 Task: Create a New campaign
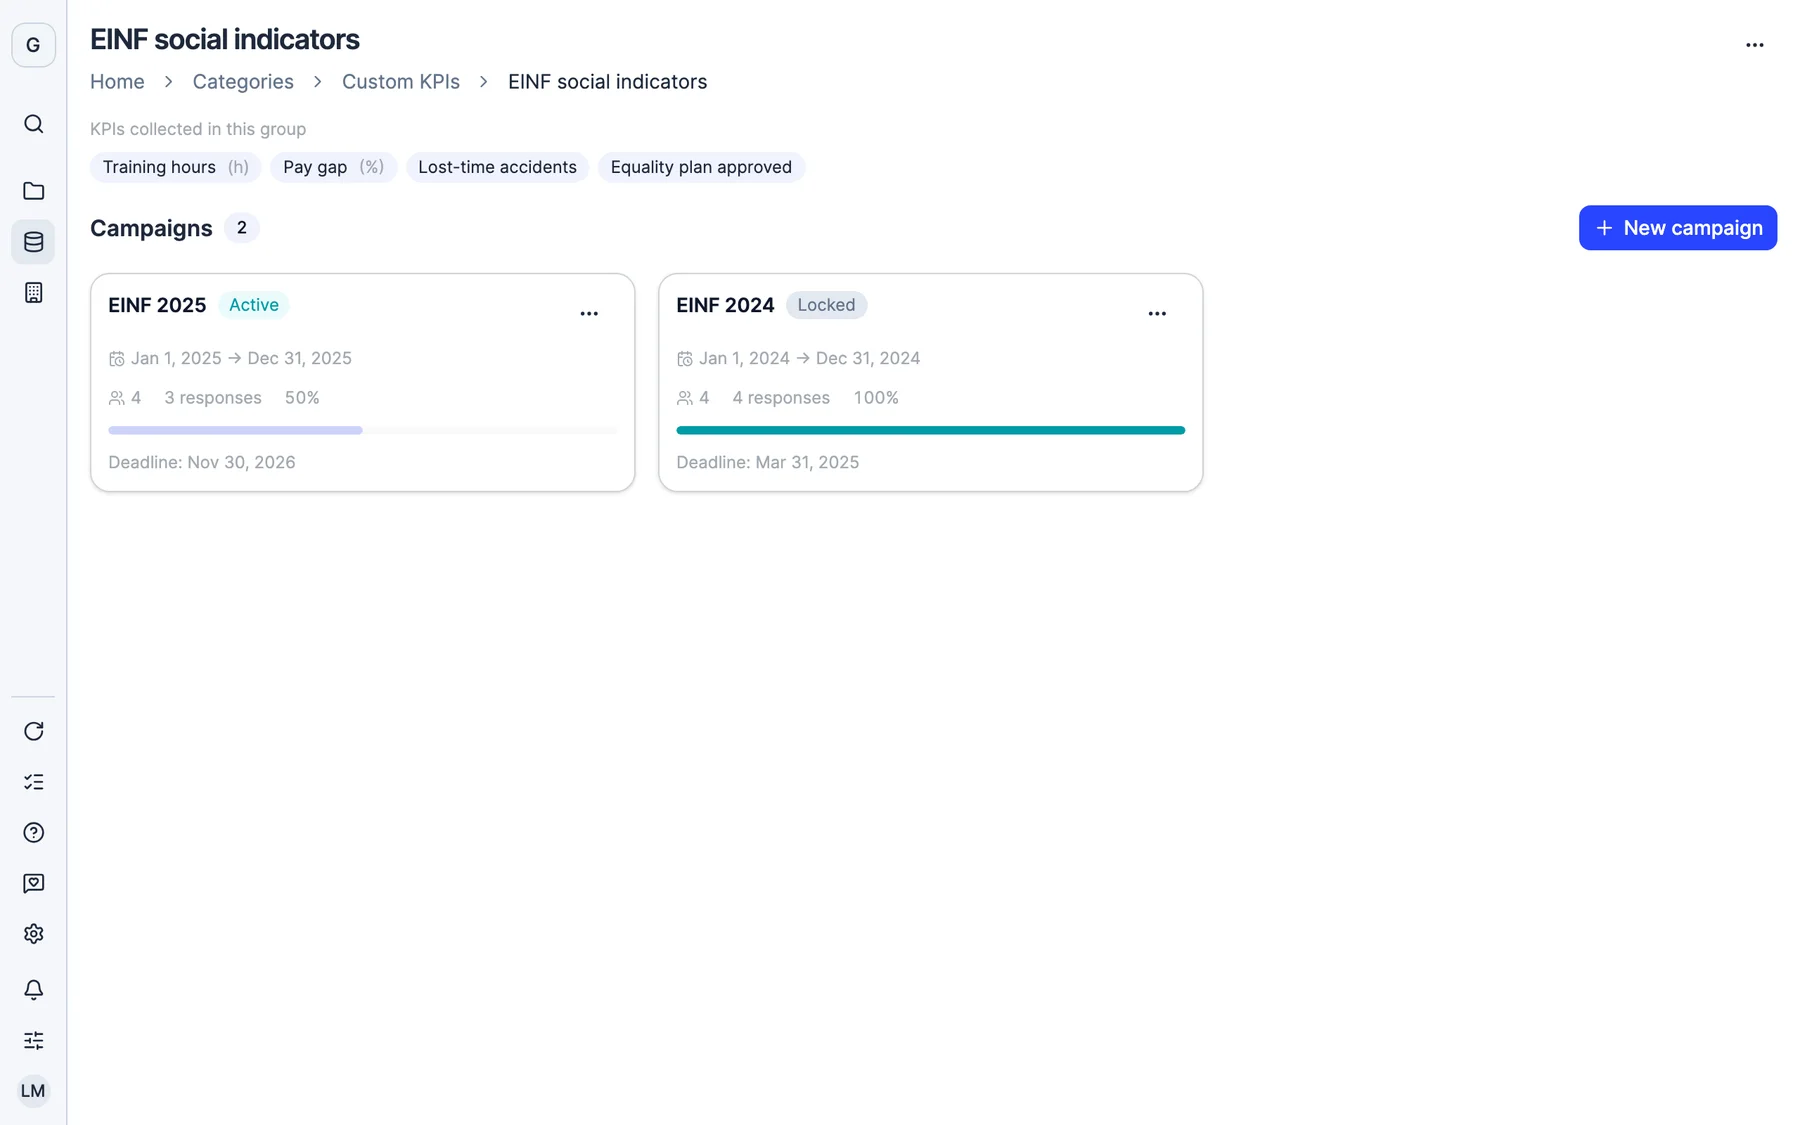coord(1677,228)
